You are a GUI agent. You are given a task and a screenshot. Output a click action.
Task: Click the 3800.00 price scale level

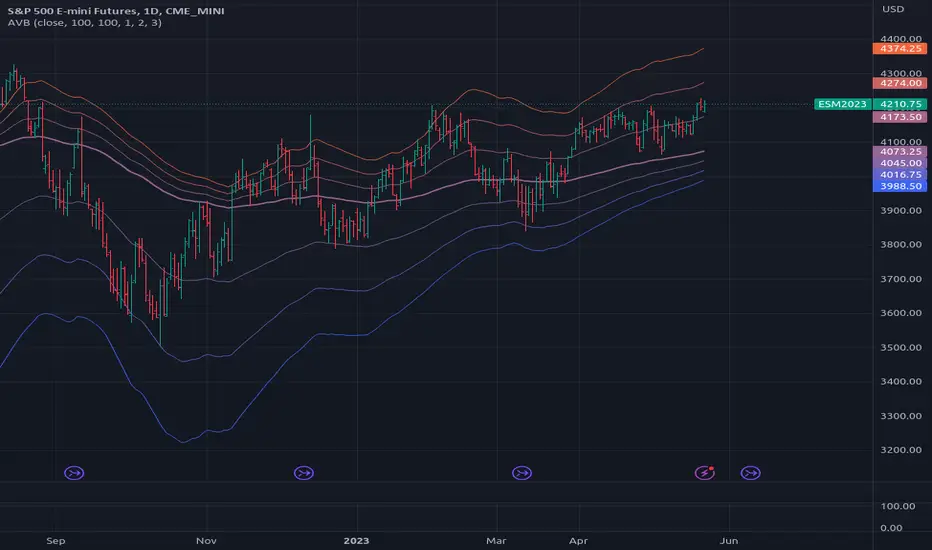coord(900,244)
